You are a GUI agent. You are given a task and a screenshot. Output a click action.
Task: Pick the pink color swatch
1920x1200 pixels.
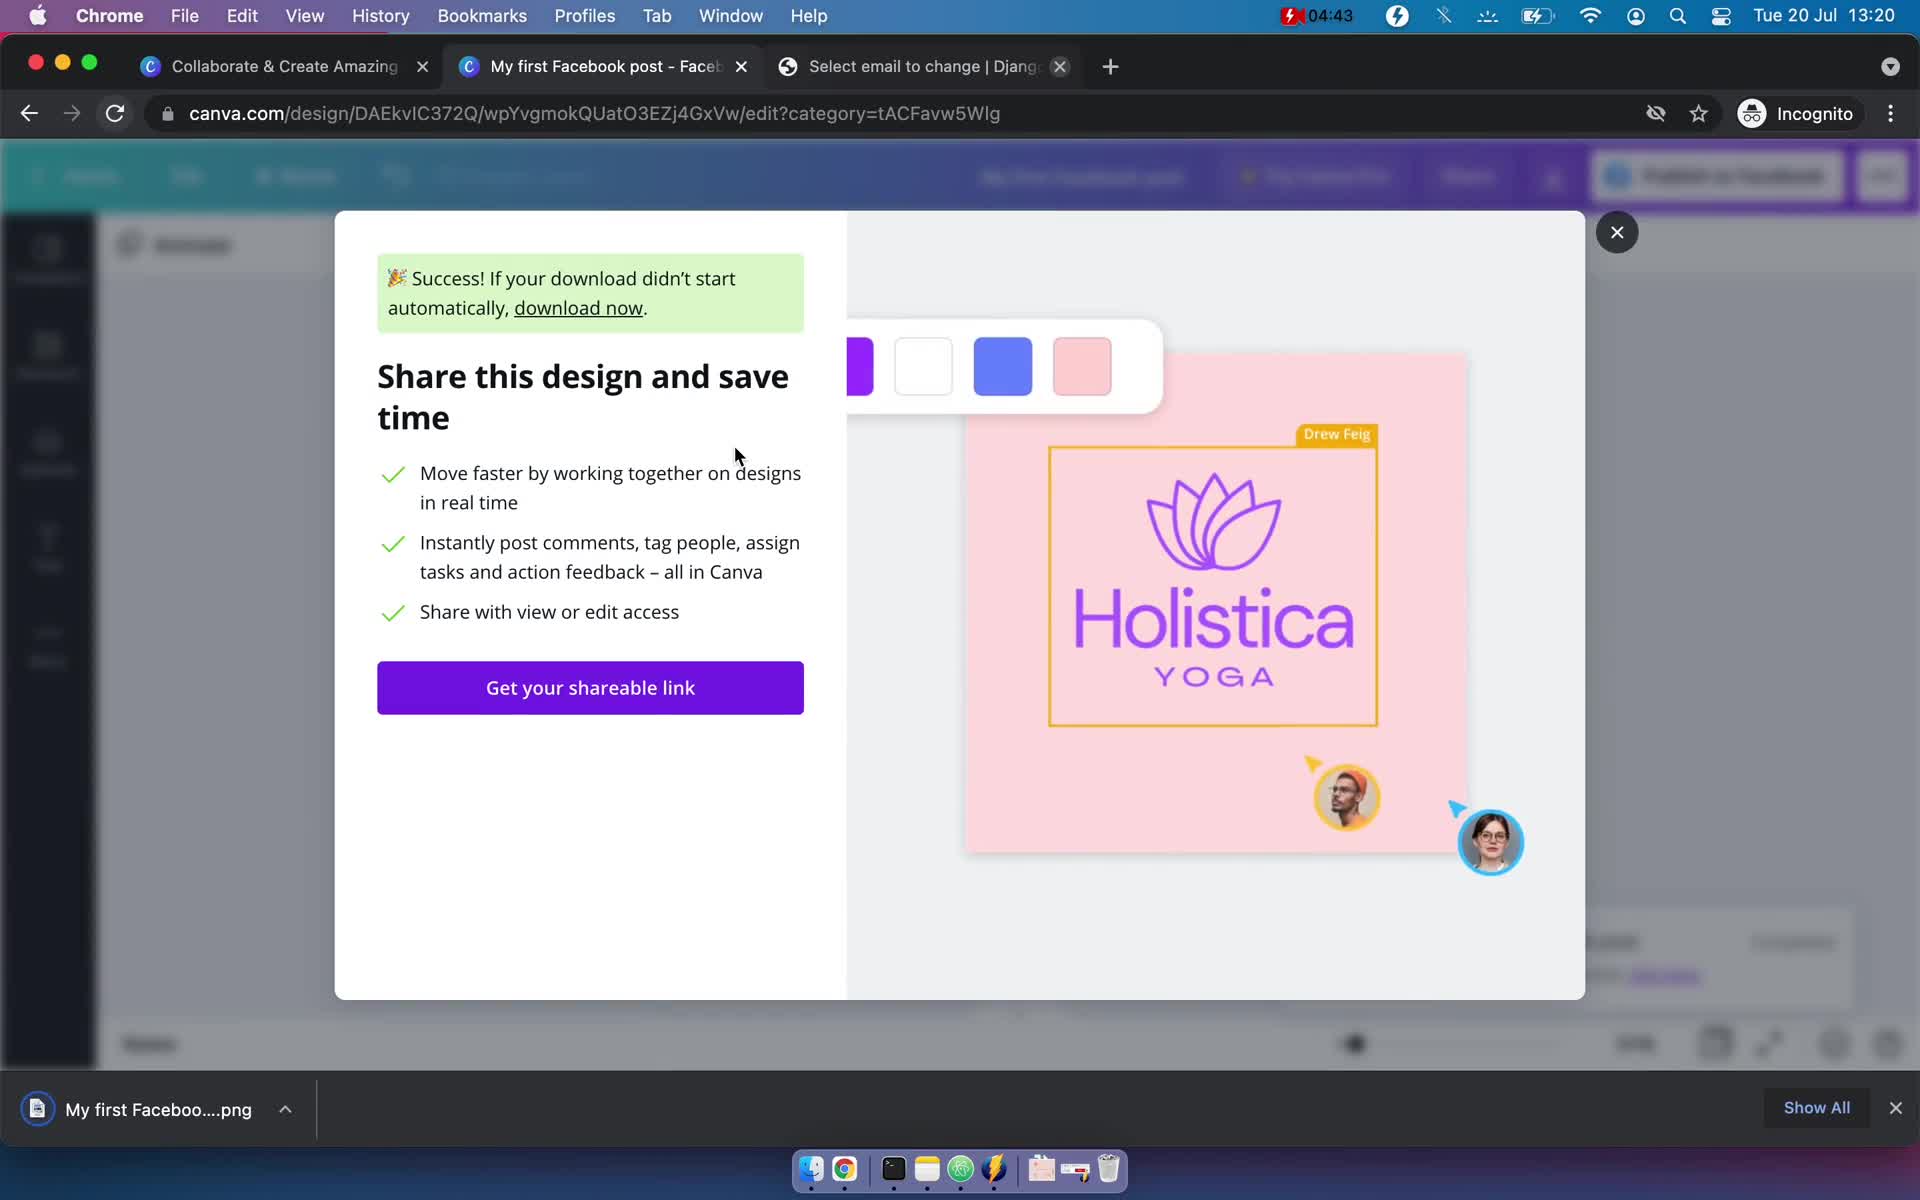(1082, 366)
